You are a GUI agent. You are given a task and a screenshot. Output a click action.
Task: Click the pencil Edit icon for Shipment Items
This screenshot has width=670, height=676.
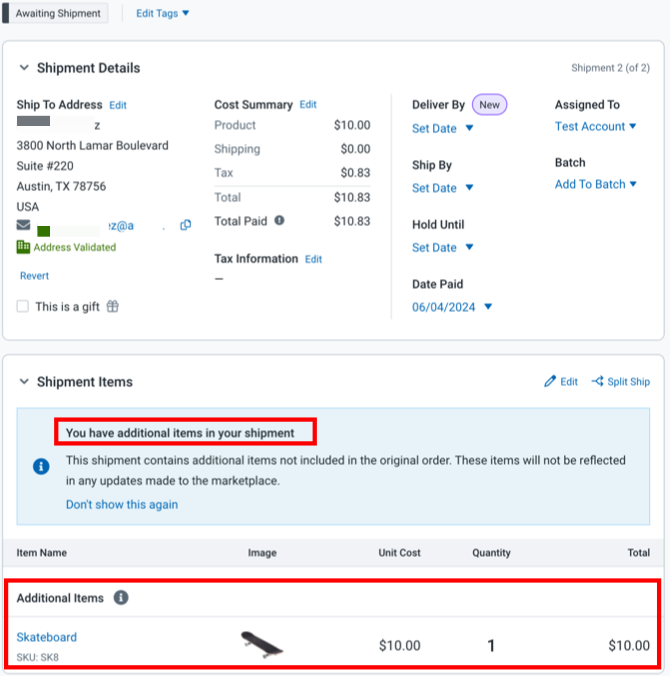[550, 381]
